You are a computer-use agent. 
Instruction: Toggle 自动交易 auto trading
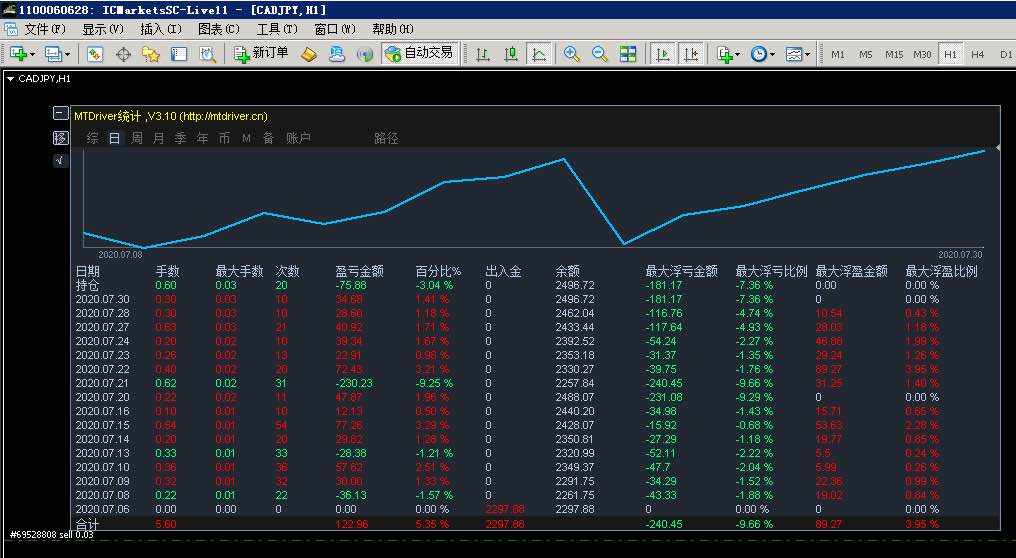click(419, 54)
